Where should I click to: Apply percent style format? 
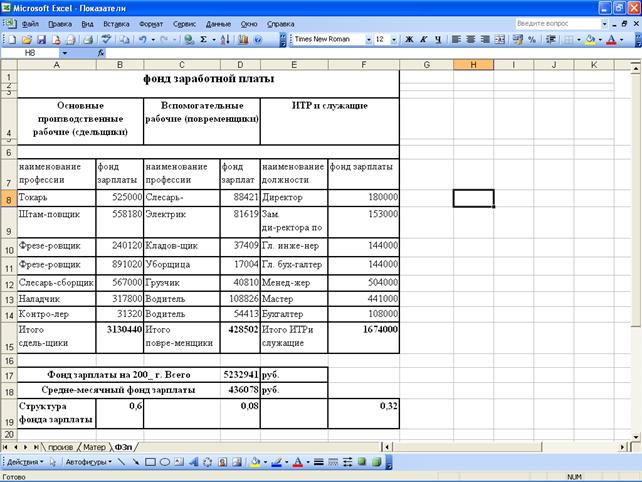click(532, 40)
